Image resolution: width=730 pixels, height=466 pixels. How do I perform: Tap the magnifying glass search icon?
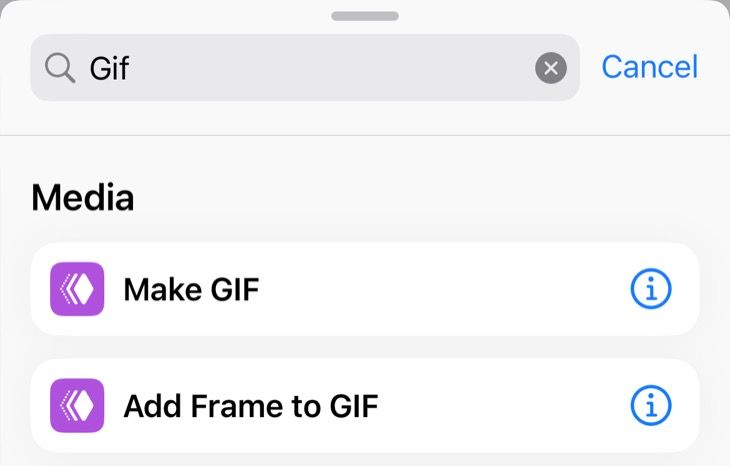click(61, 68)
